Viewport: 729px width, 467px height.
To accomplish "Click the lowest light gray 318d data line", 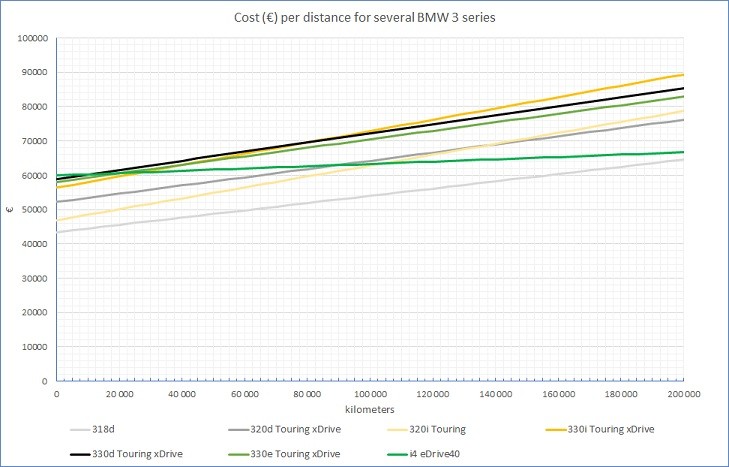I will pyautogui.click(x=370, y=196).
